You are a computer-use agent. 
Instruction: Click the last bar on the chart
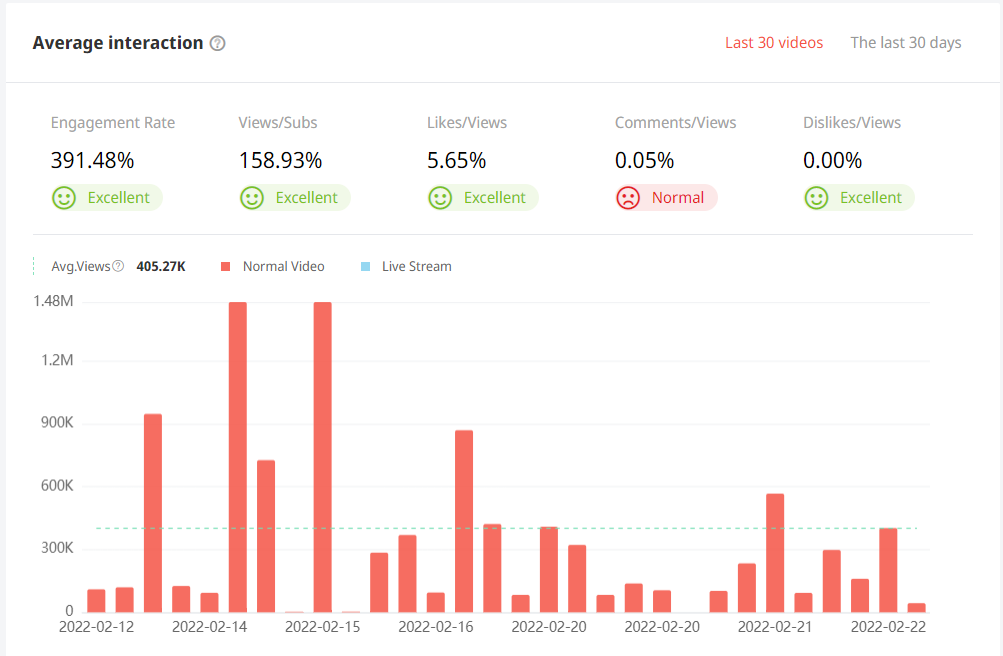click(x=916, y=607)
